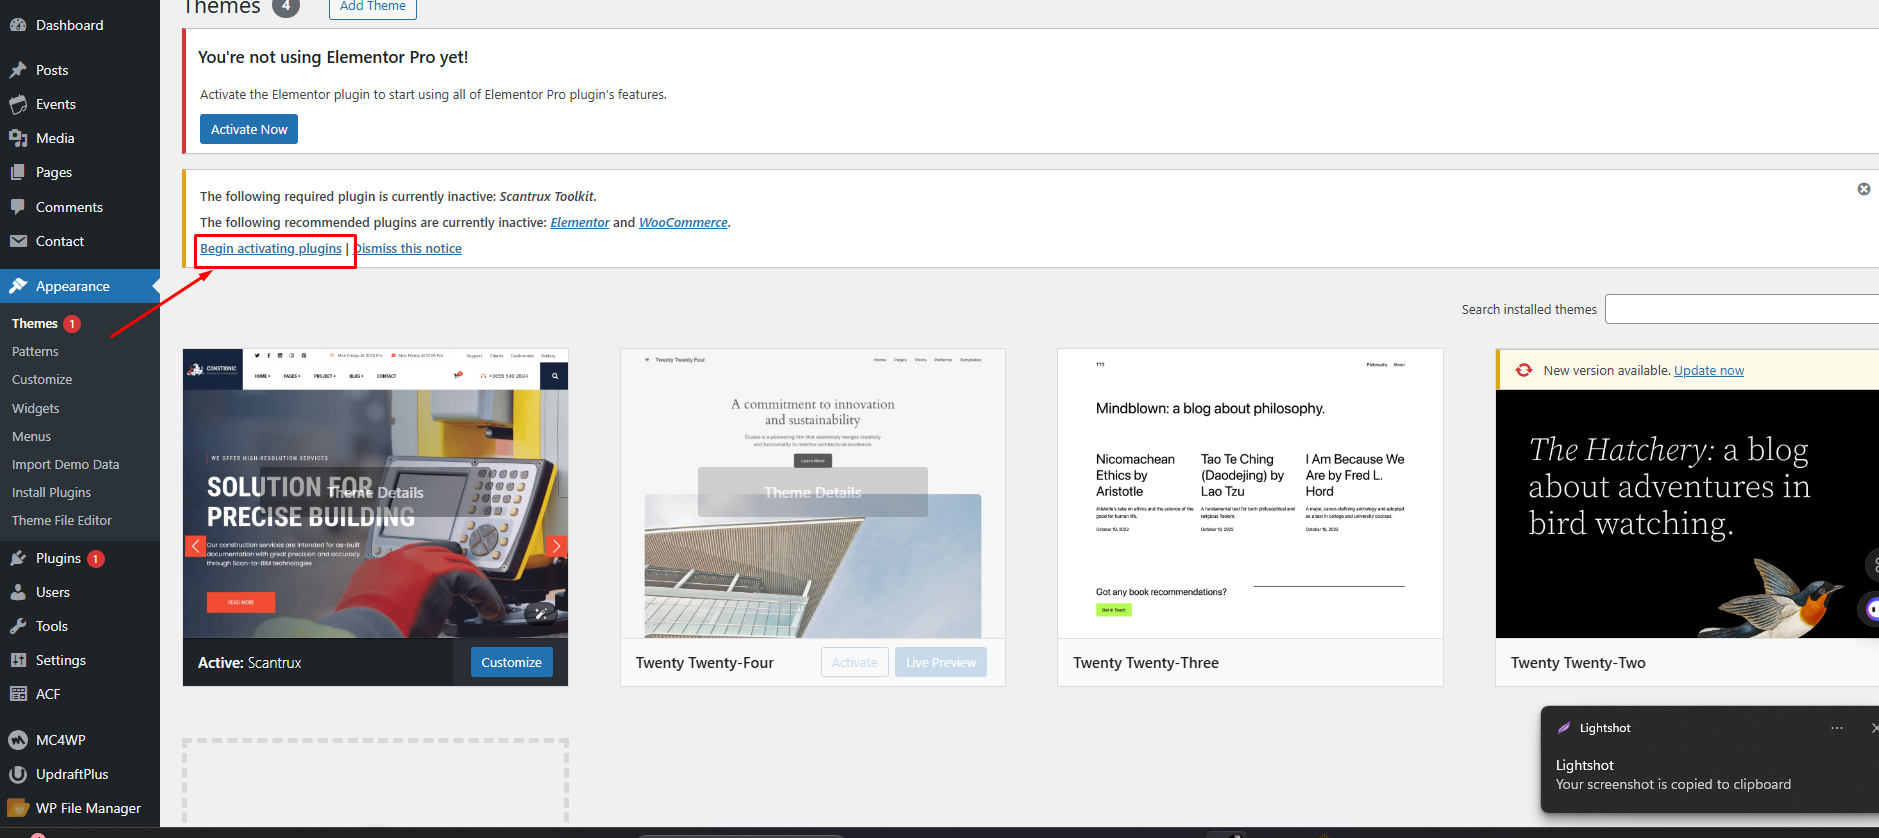Screen dimensions: 1879x838
Task: Click the Users person icon
Action: pos(18,592)
